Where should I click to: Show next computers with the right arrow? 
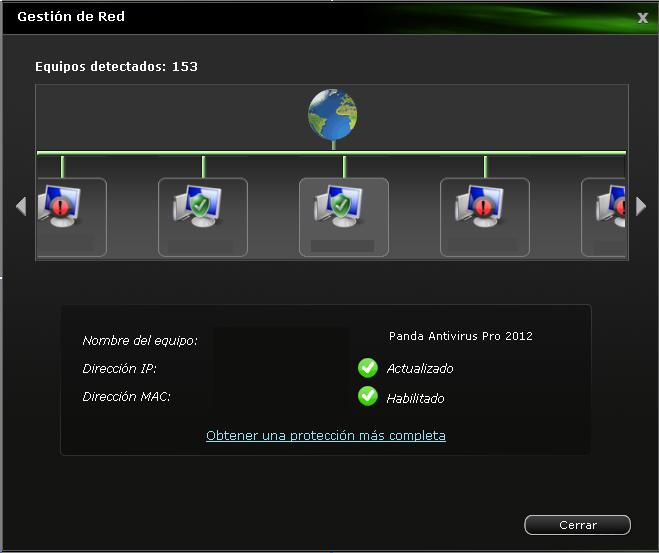click(x=641, y=206)
